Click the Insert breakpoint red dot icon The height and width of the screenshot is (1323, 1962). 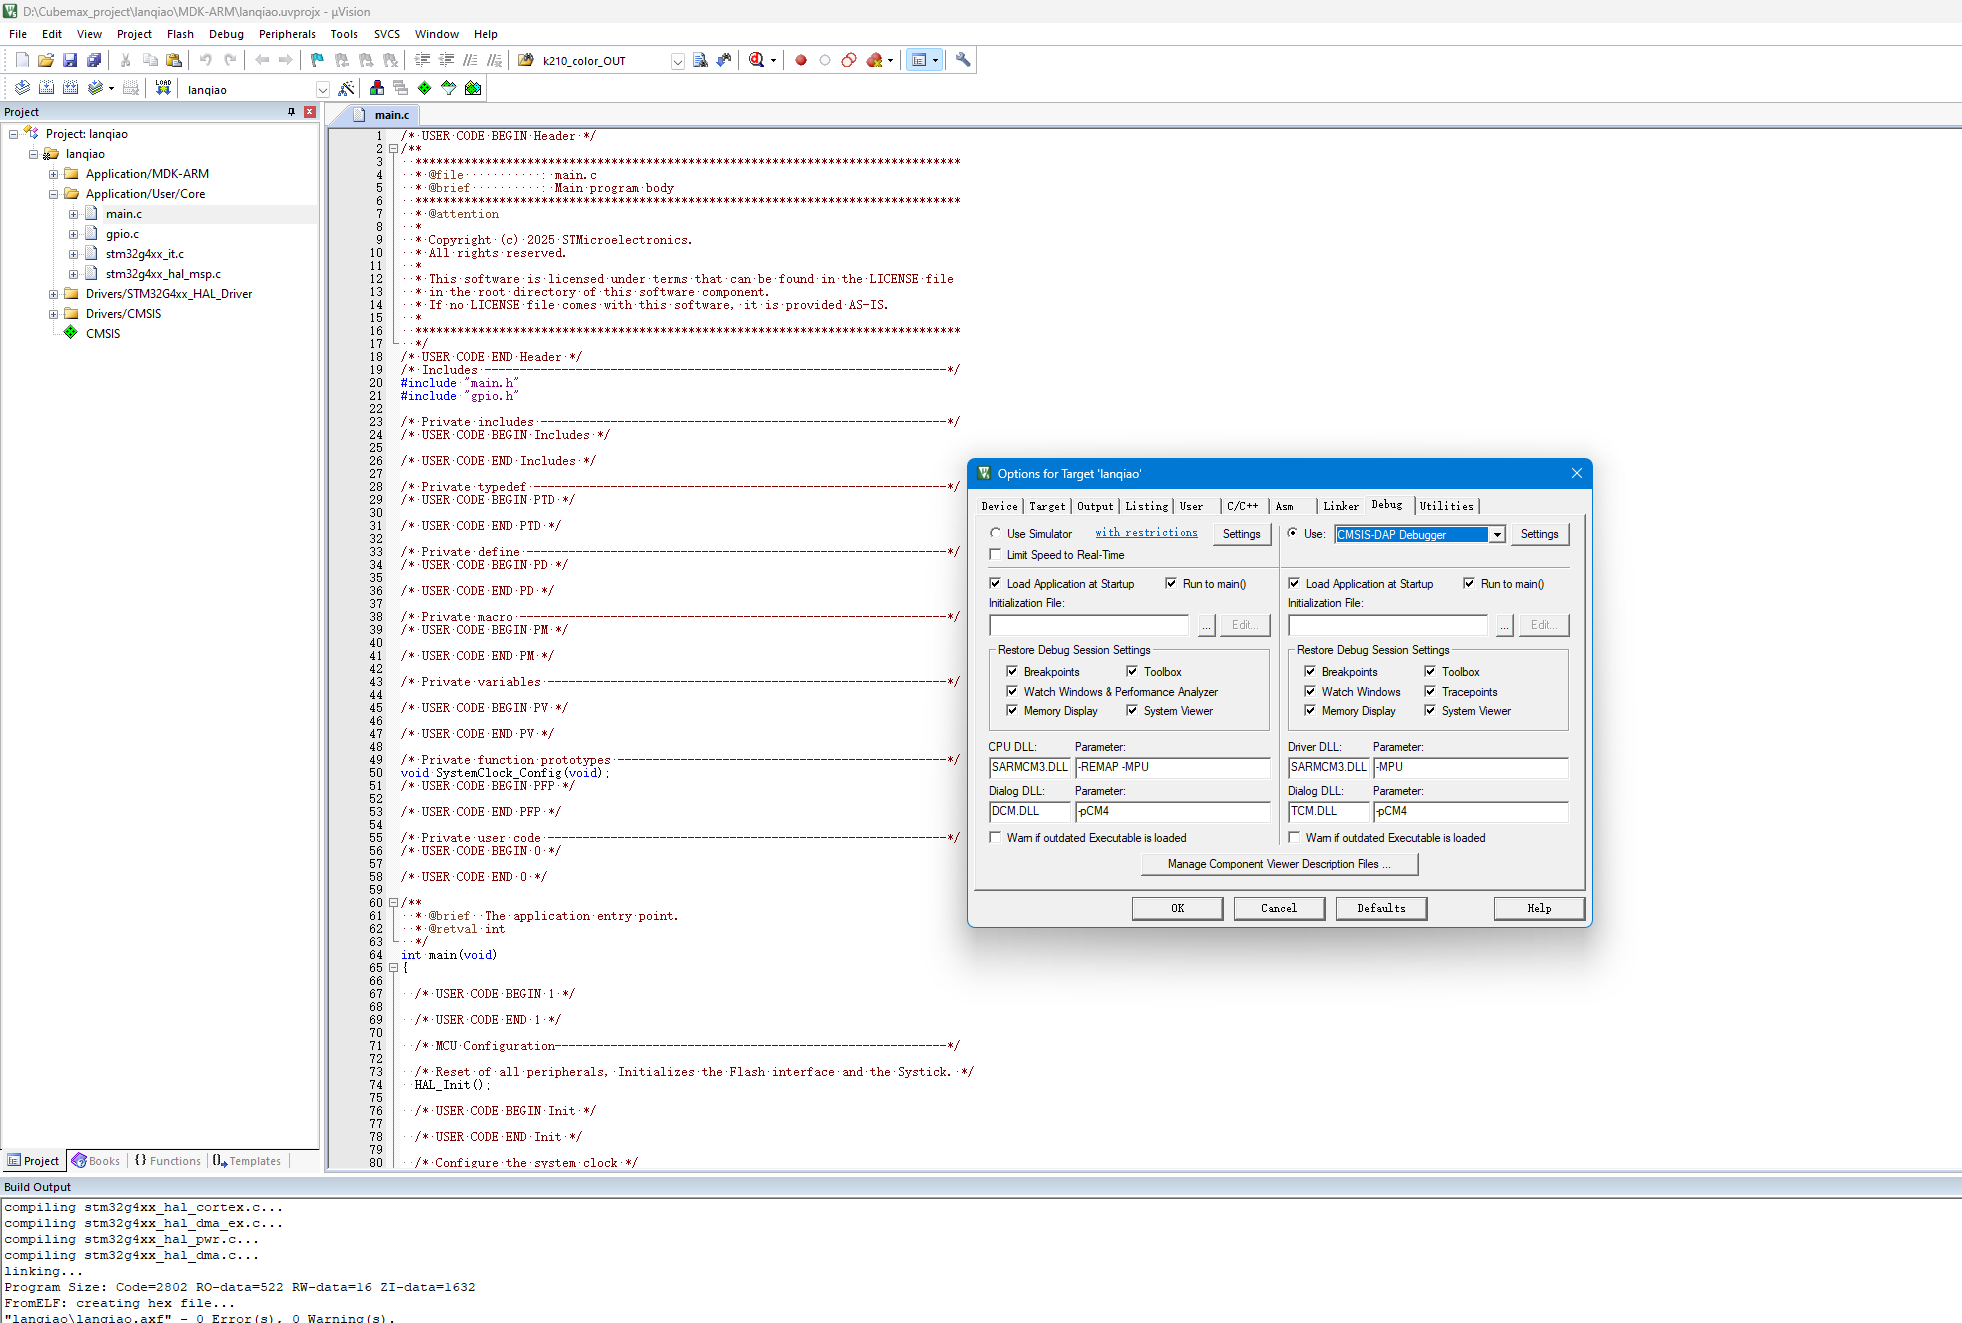(801, 60)
